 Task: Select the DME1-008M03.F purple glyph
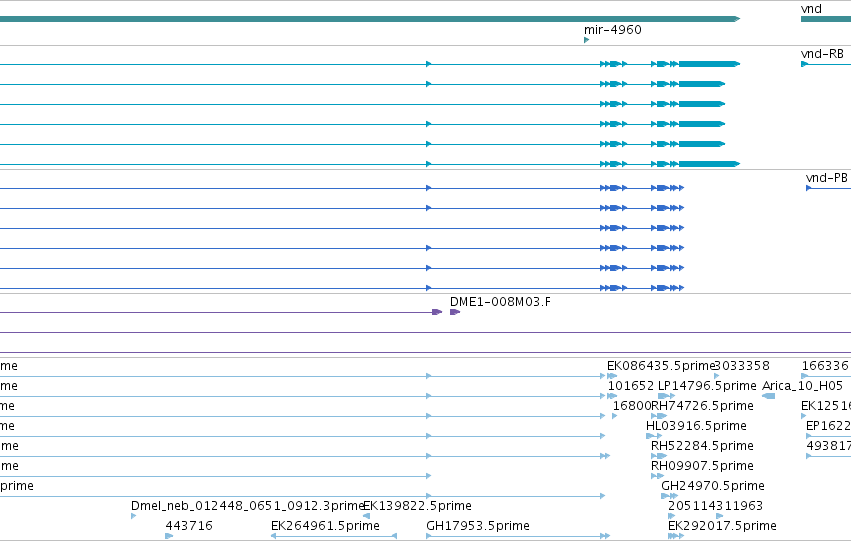[455, 312]
